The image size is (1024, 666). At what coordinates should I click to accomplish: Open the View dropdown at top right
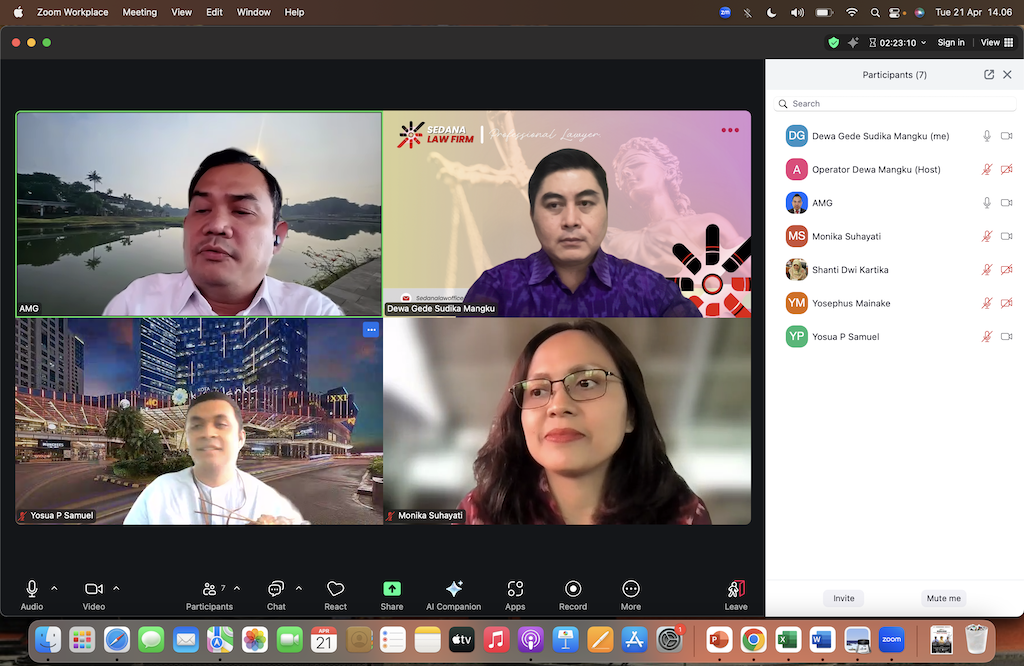tap(992, 43)
